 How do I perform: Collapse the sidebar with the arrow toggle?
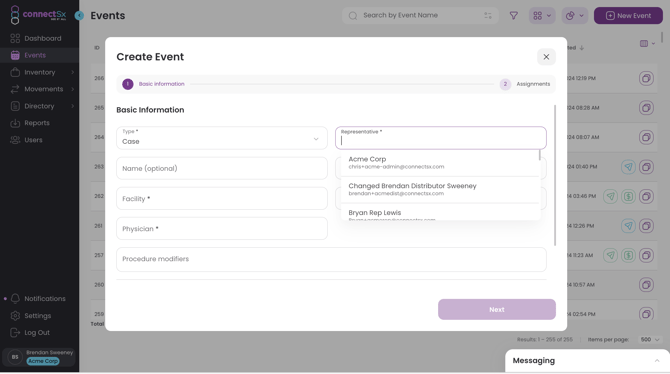coord(79,15)
